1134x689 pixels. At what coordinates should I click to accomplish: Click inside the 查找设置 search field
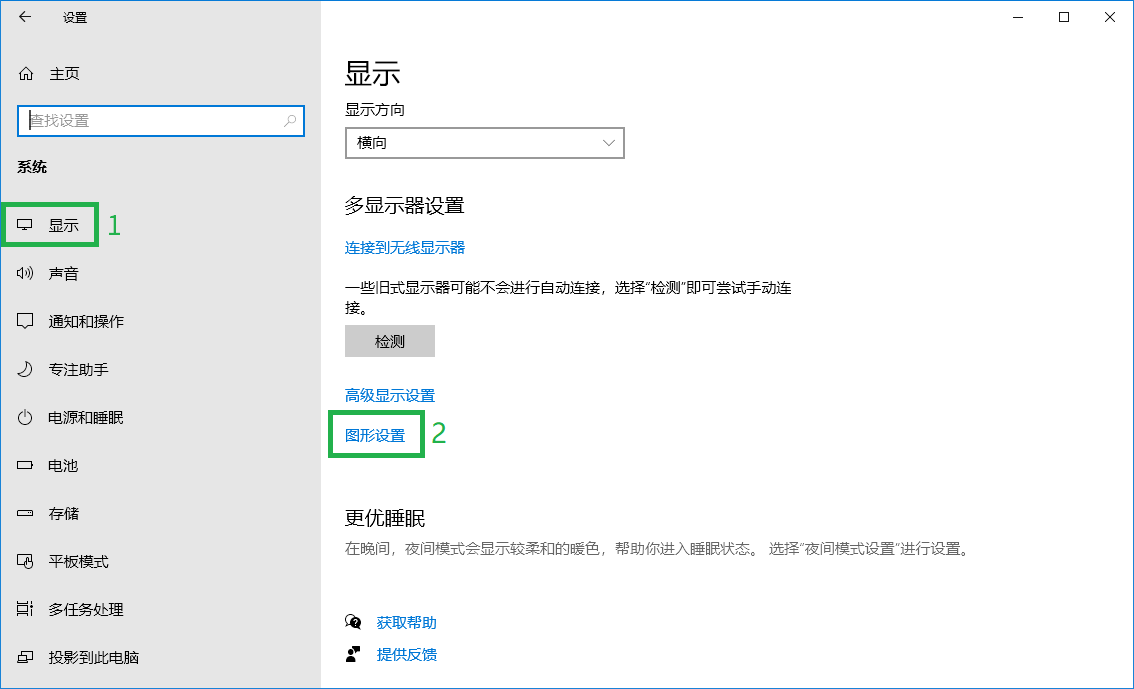point(160,121)
